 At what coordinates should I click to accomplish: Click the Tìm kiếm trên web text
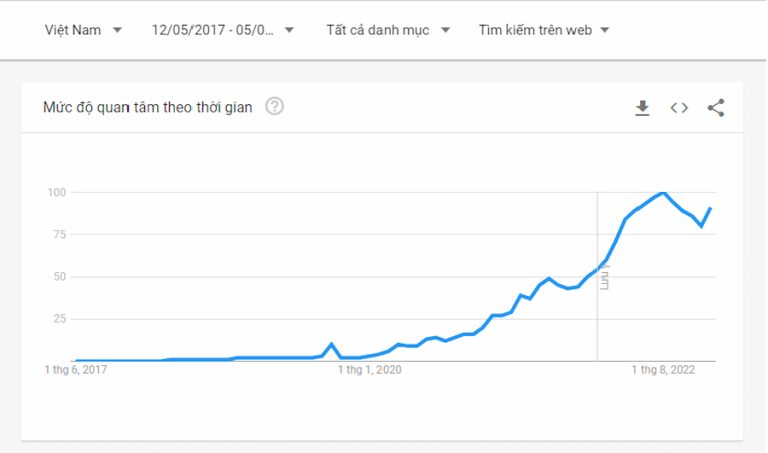pyautogui.click(x=535, y=30)
